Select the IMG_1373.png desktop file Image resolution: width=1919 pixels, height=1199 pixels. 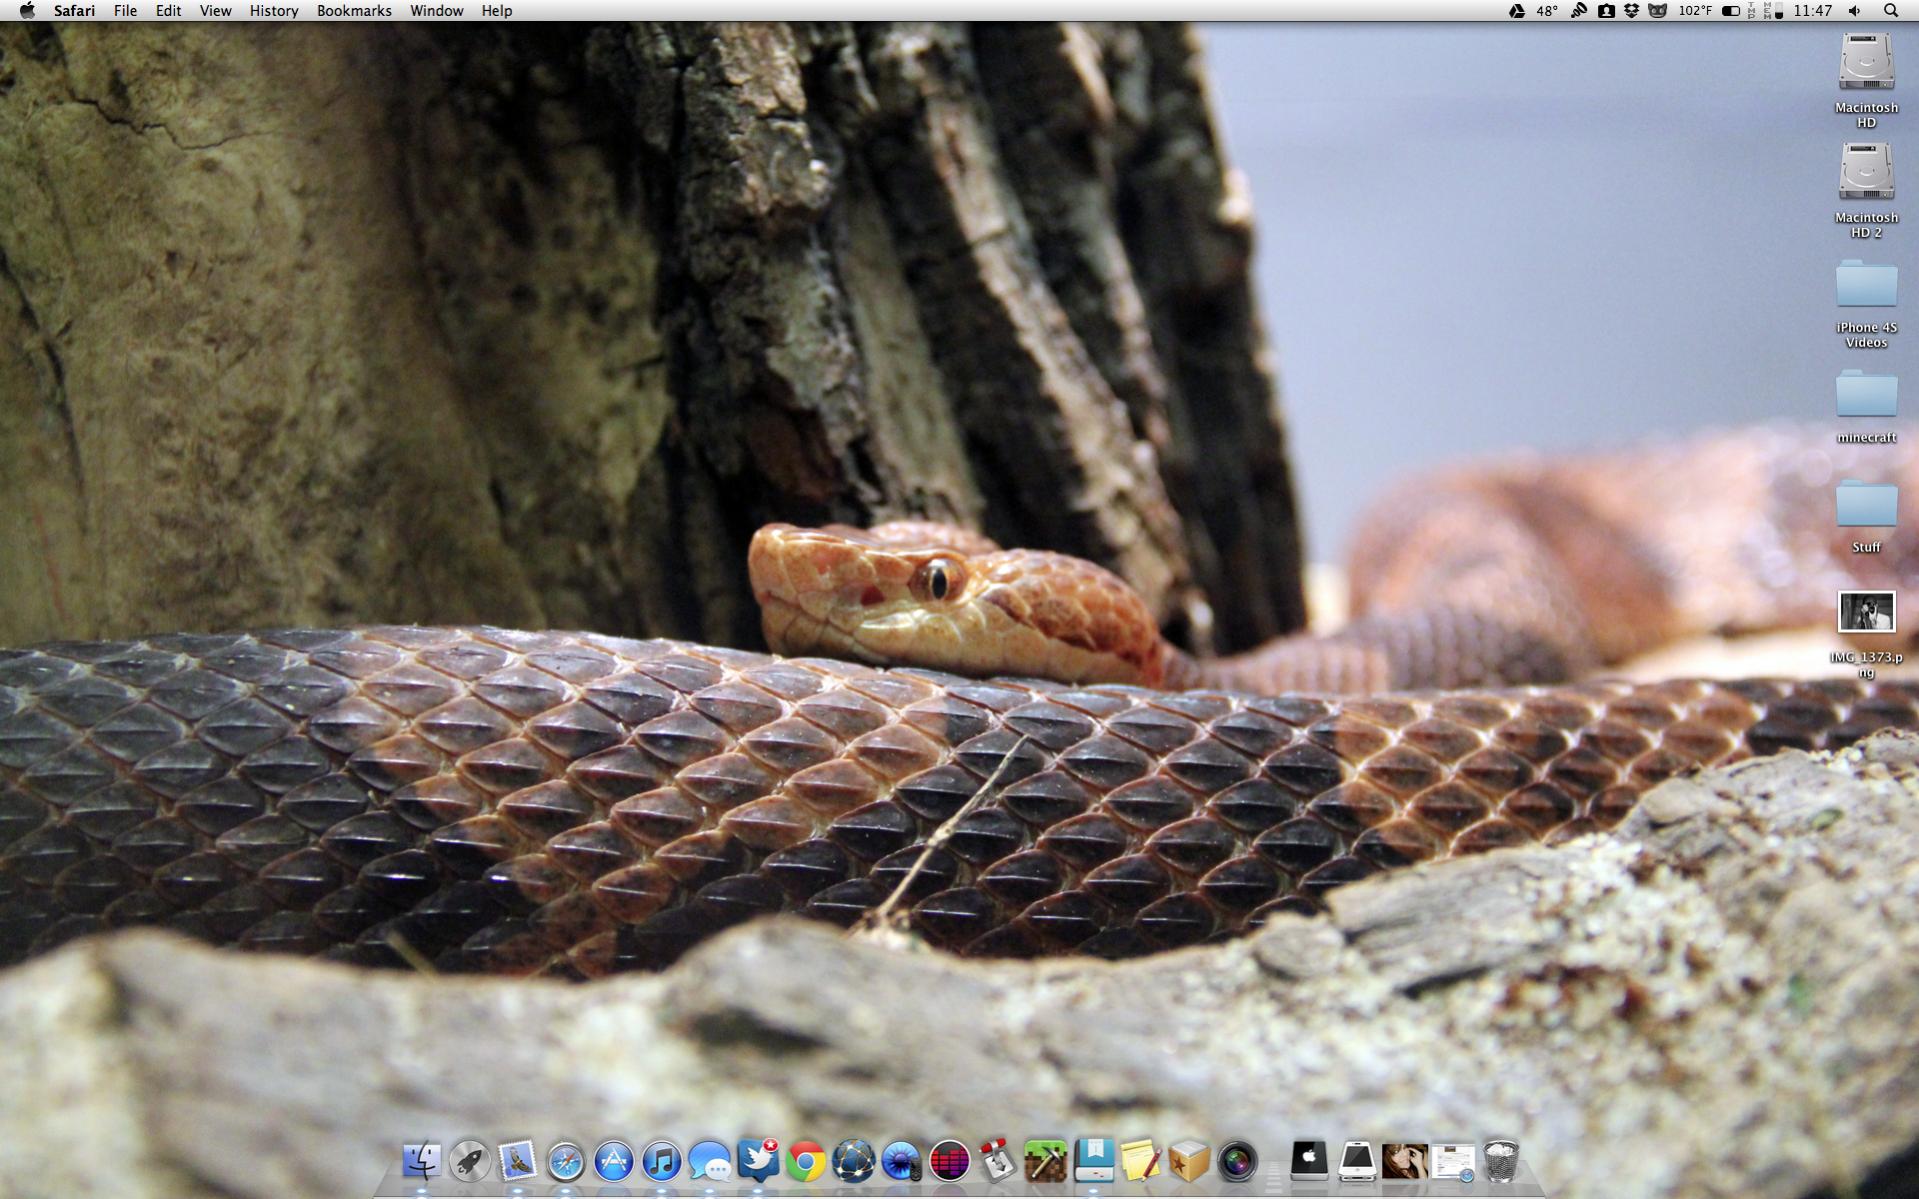[1866, 634]
